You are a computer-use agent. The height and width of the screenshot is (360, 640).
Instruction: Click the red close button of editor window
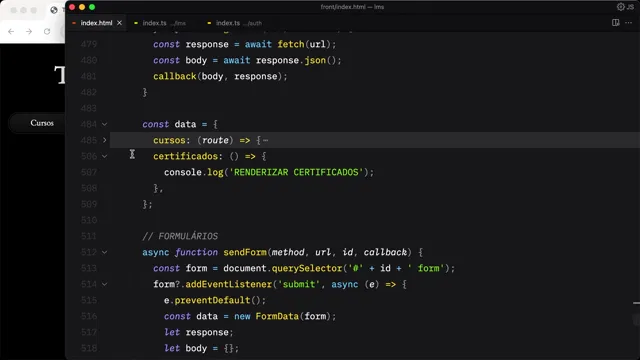72,7
